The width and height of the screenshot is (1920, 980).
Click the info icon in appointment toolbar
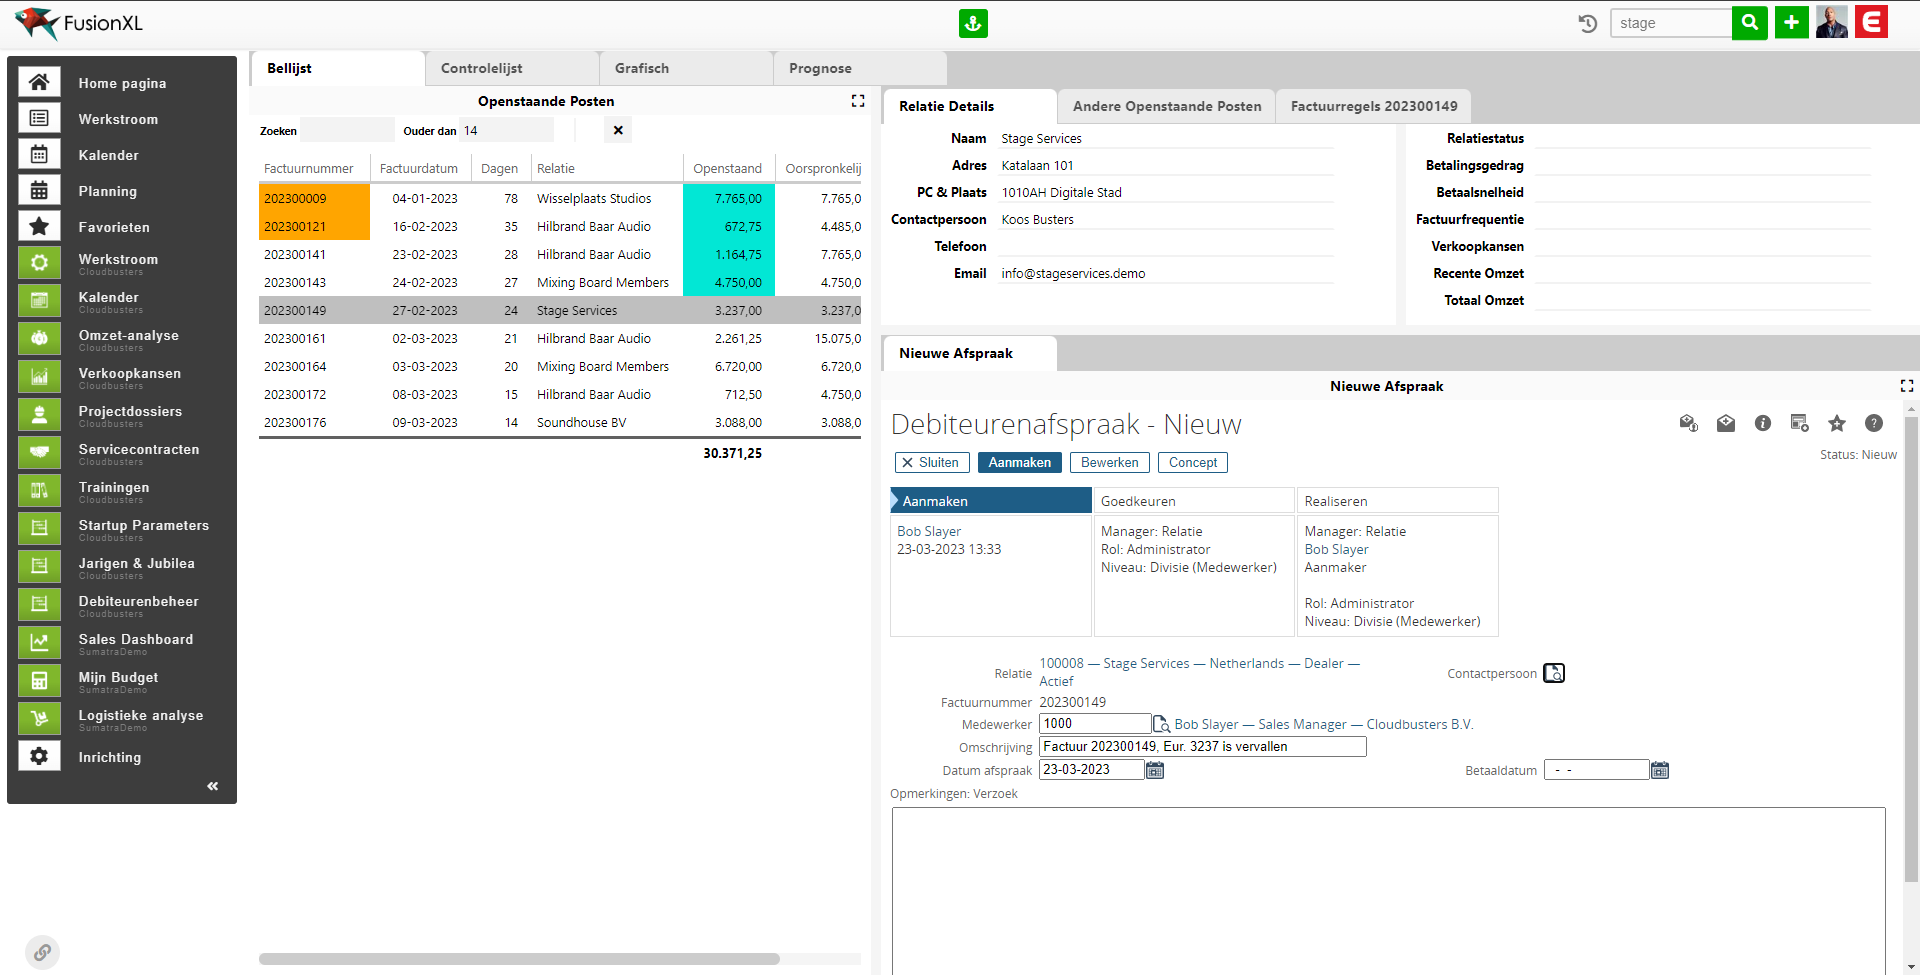pyautogui.click(x=1763, y=424)
